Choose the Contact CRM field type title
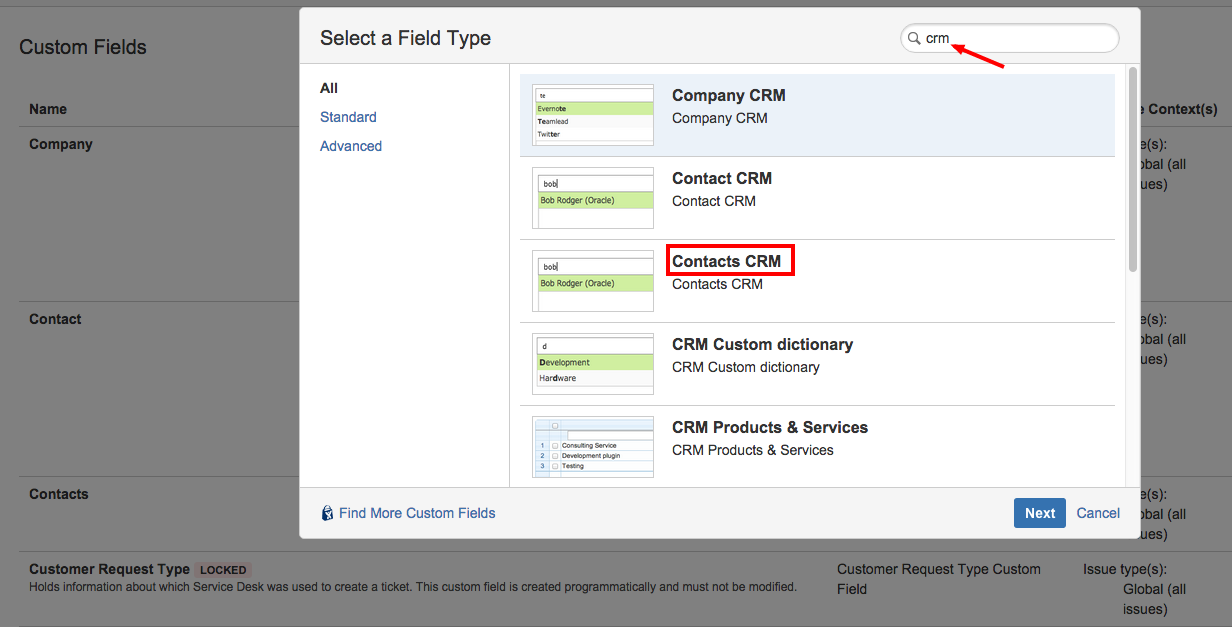The height and width of the screenshot is (627, 1232). click(722, 179)
